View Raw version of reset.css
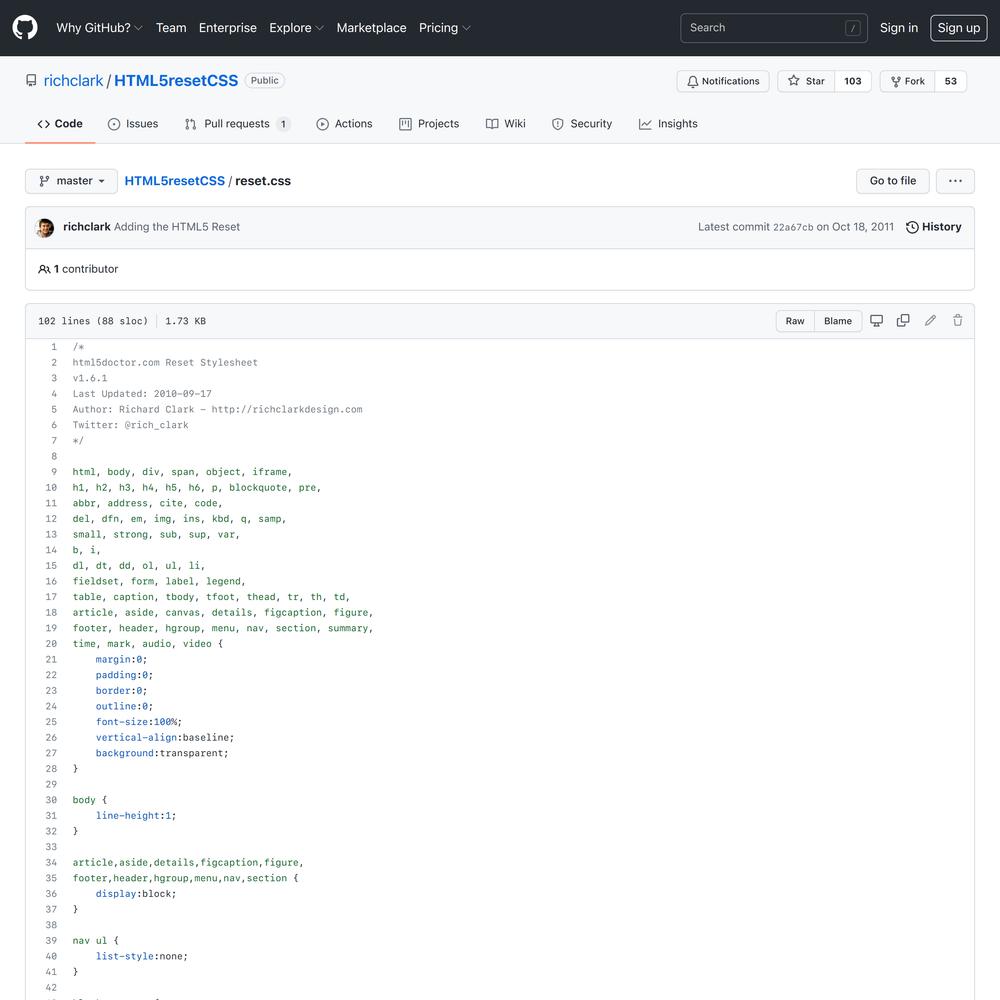Screen dimensions: 1000x1000 (795, 321)
